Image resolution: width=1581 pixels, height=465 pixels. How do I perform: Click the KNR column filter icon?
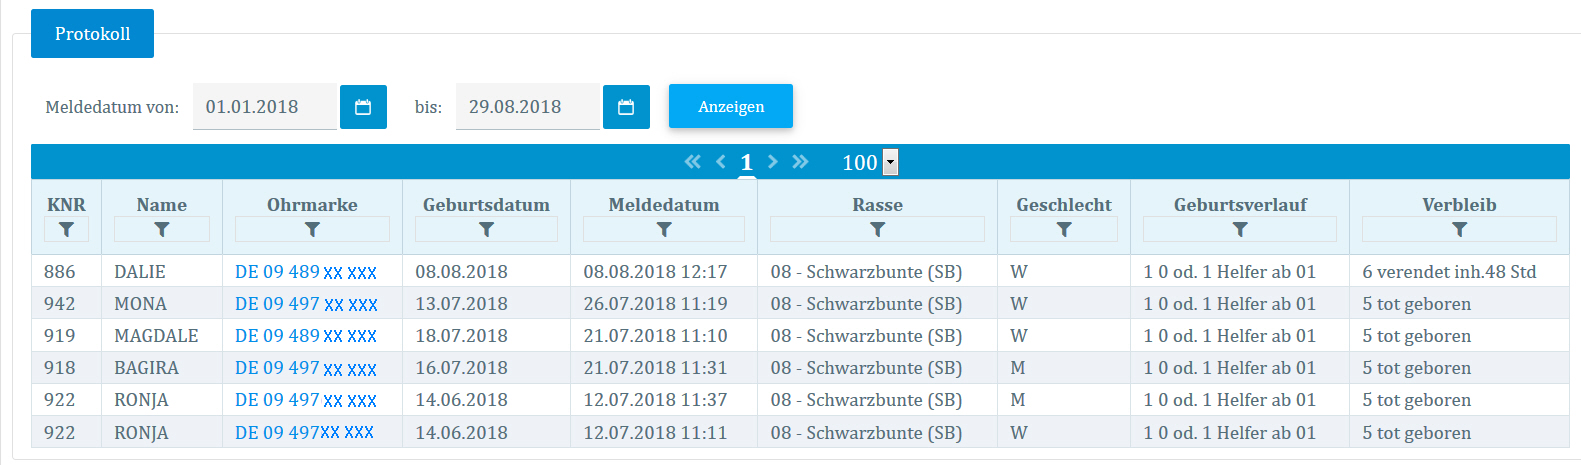(66, 230)
